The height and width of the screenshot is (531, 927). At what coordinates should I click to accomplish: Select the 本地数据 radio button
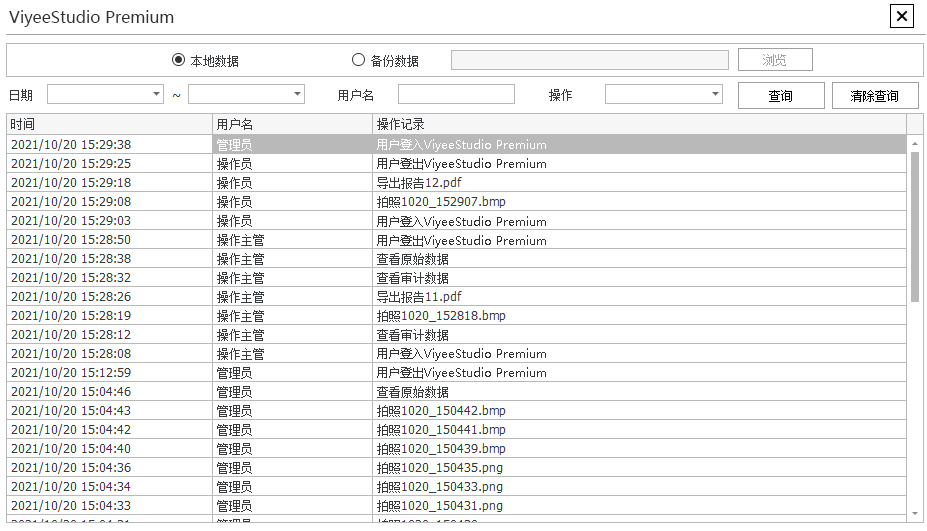click(179, 60)
